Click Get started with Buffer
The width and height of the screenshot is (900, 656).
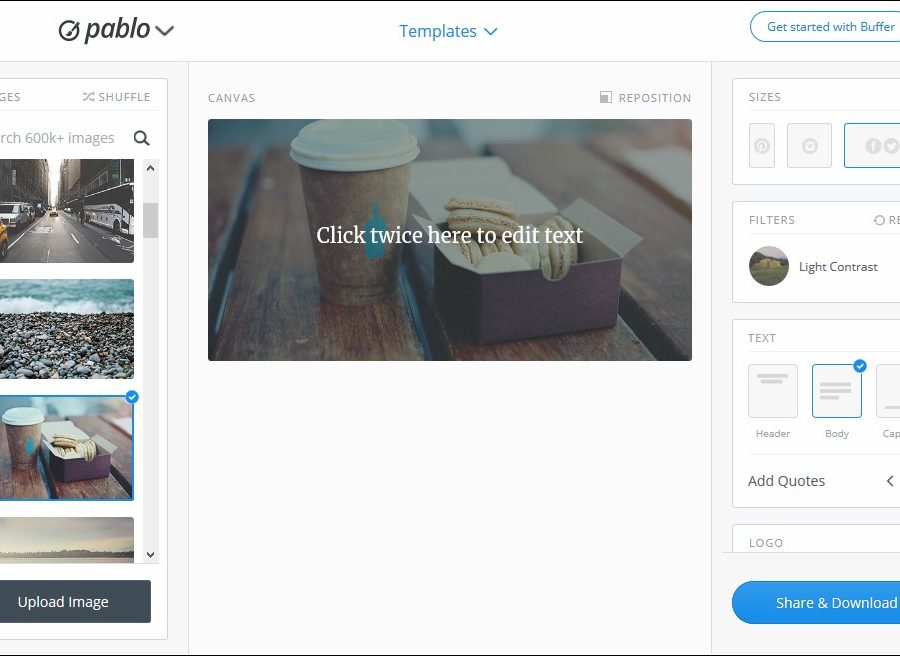[x=825, y=27]
